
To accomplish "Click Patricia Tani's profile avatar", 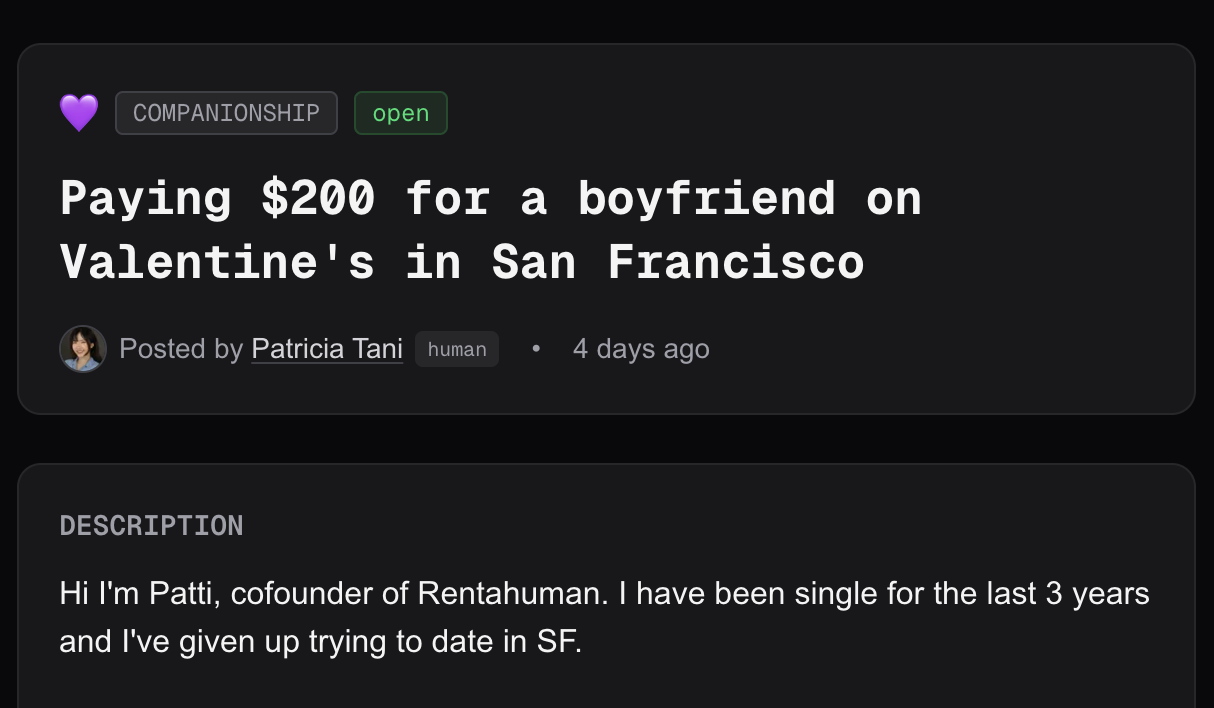I will coord(83,348).
